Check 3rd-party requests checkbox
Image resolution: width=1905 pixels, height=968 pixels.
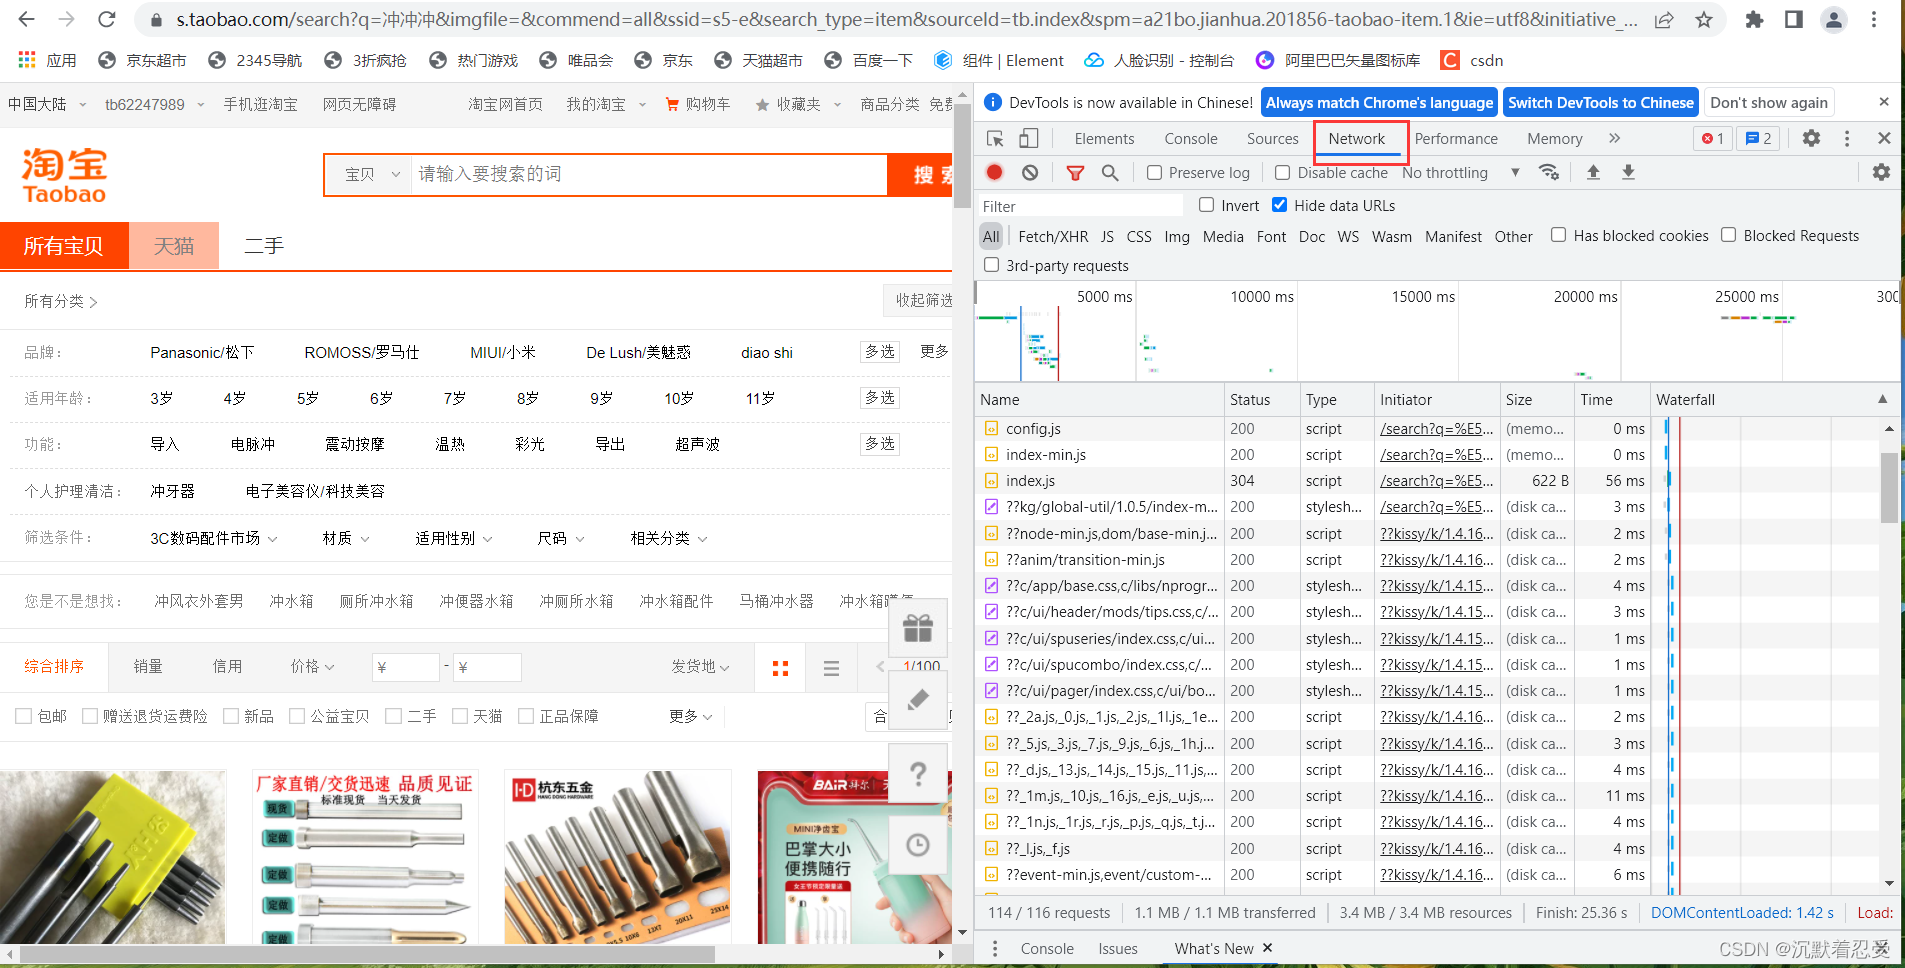[991, 265]
